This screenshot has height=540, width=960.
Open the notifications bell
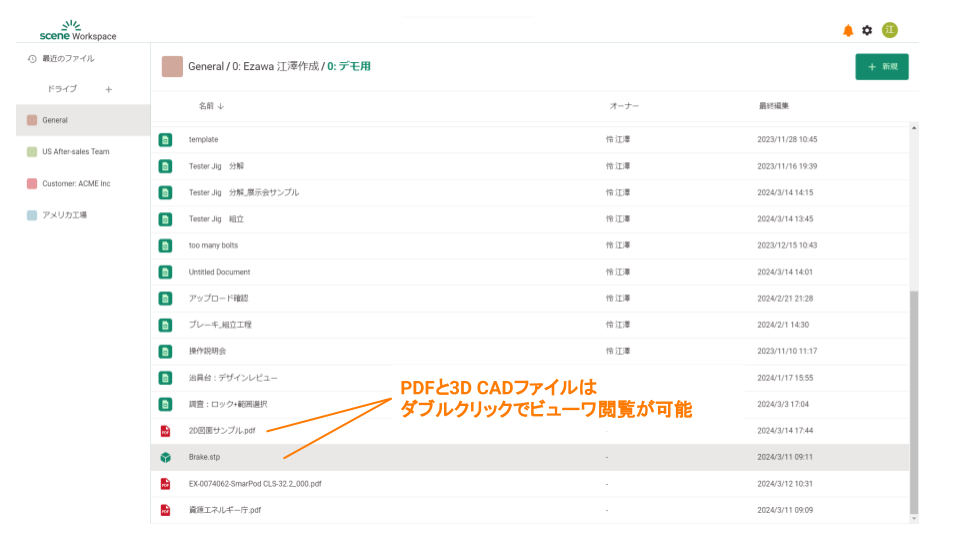click(x=848, y=31)
